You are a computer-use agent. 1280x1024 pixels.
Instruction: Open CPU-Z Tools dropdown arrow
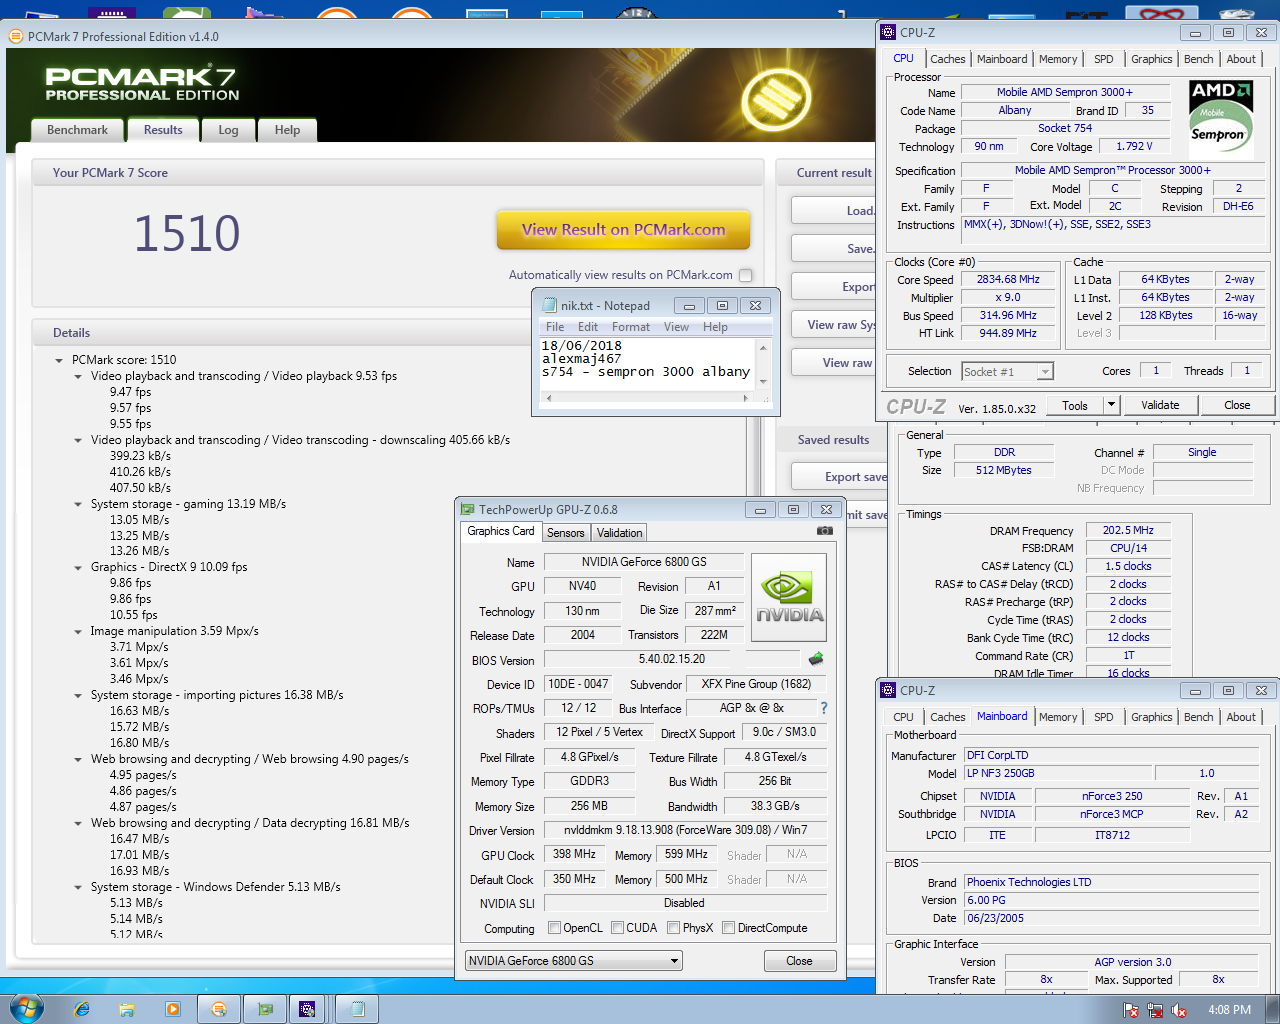1111,405
